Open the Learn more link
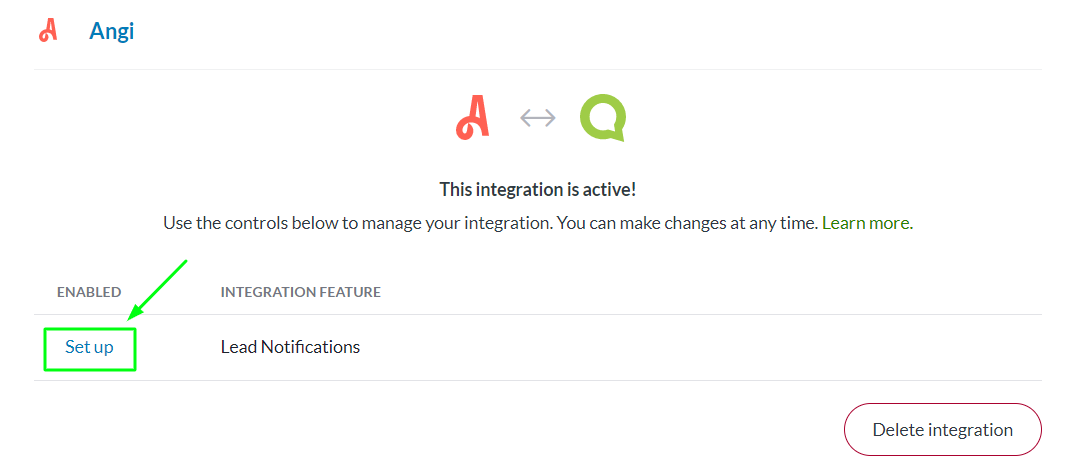Image resolution: width=1067 pixels, height=470 pixels. click(x=865, y=223)
